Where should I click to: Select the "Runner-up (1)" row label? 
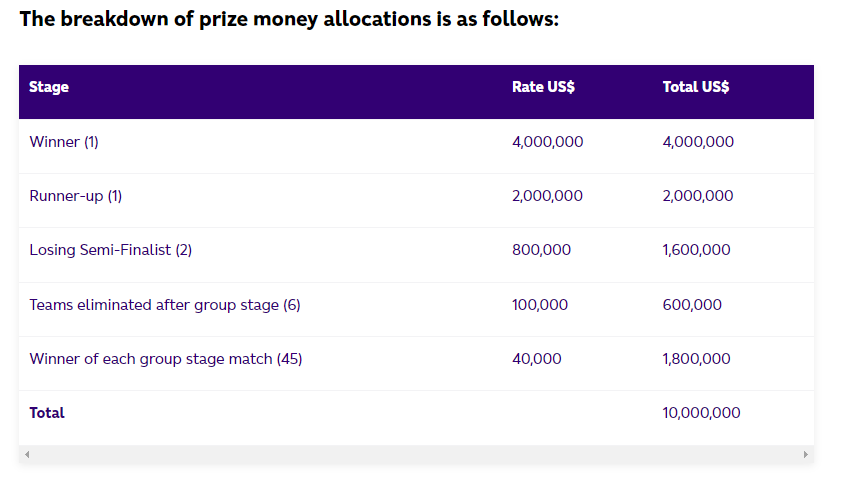pyautogui.click(x=76, y=196)
